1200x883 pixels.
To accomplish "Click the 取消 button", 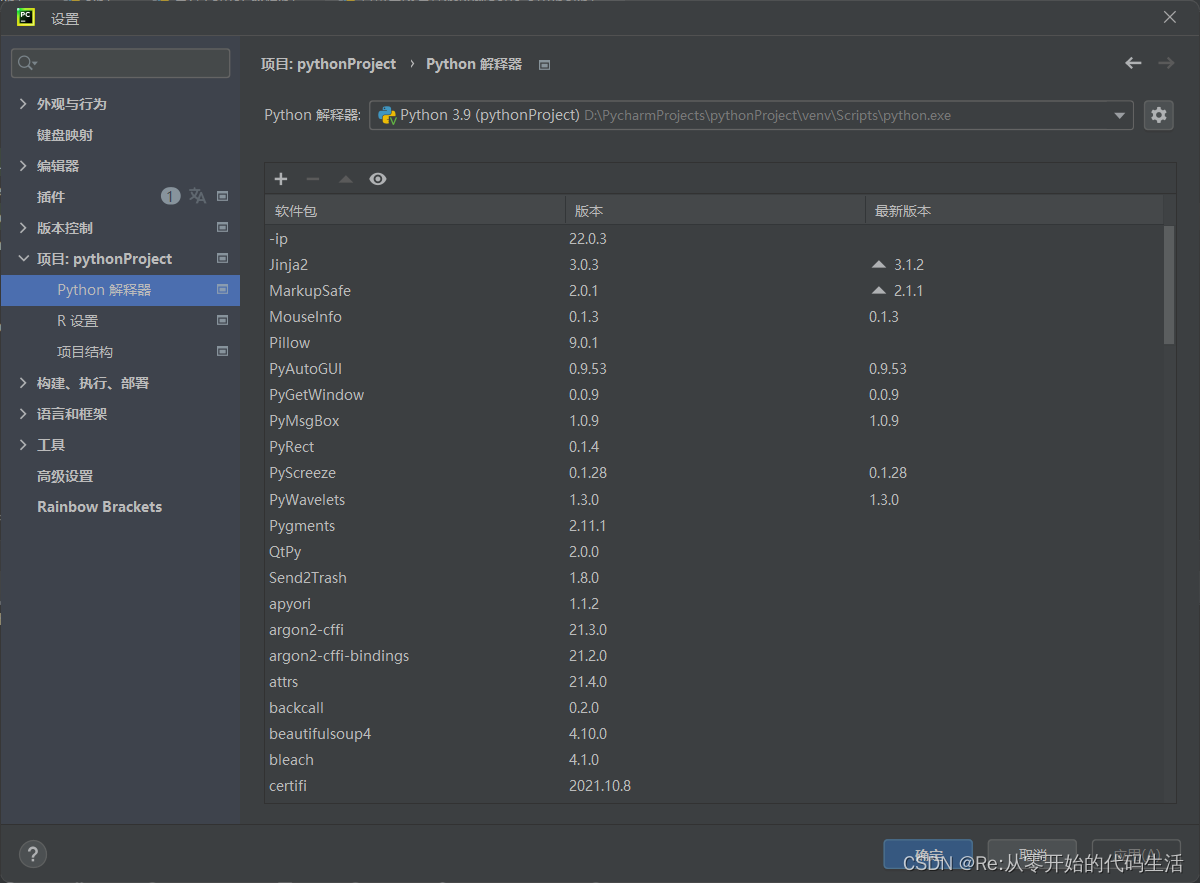I will point(1032,855).
